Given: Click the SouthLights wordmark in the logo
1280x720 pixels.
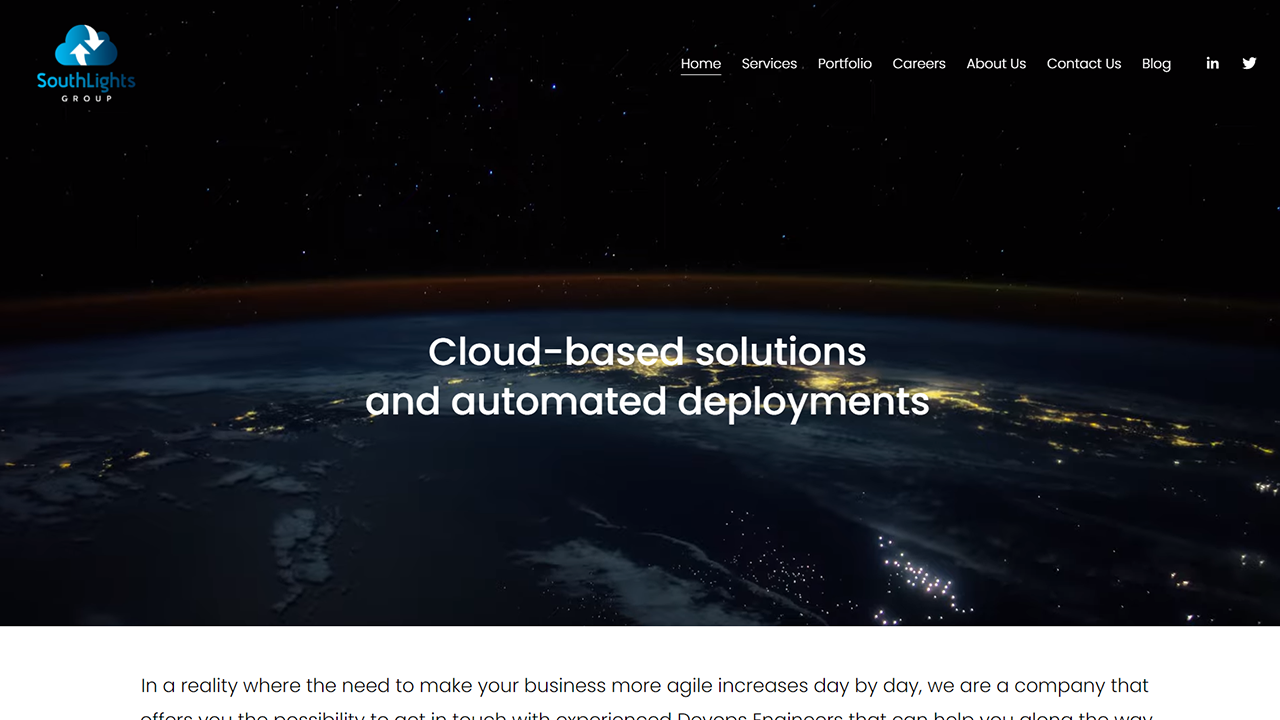Looking at the screenshot, I should [x=86, y=81].
